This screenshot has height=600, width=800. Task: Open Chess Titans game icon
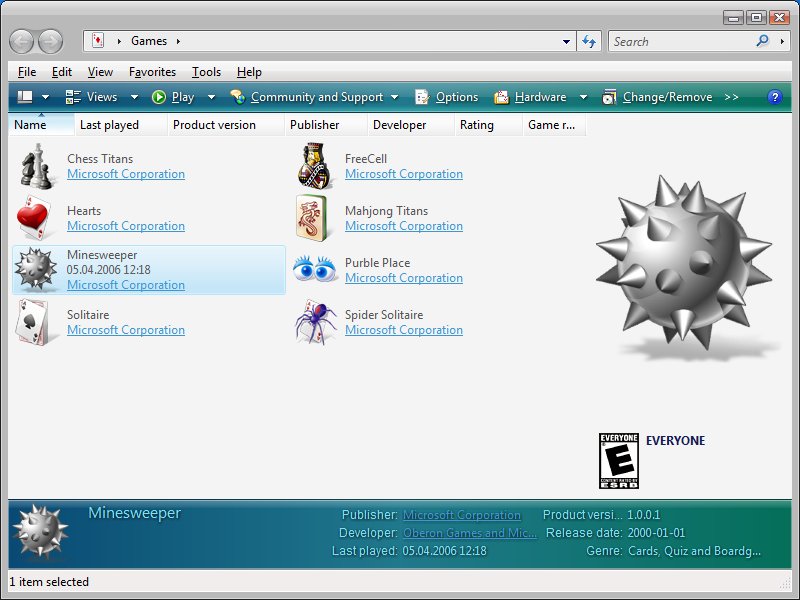click(x=37, y=166)
